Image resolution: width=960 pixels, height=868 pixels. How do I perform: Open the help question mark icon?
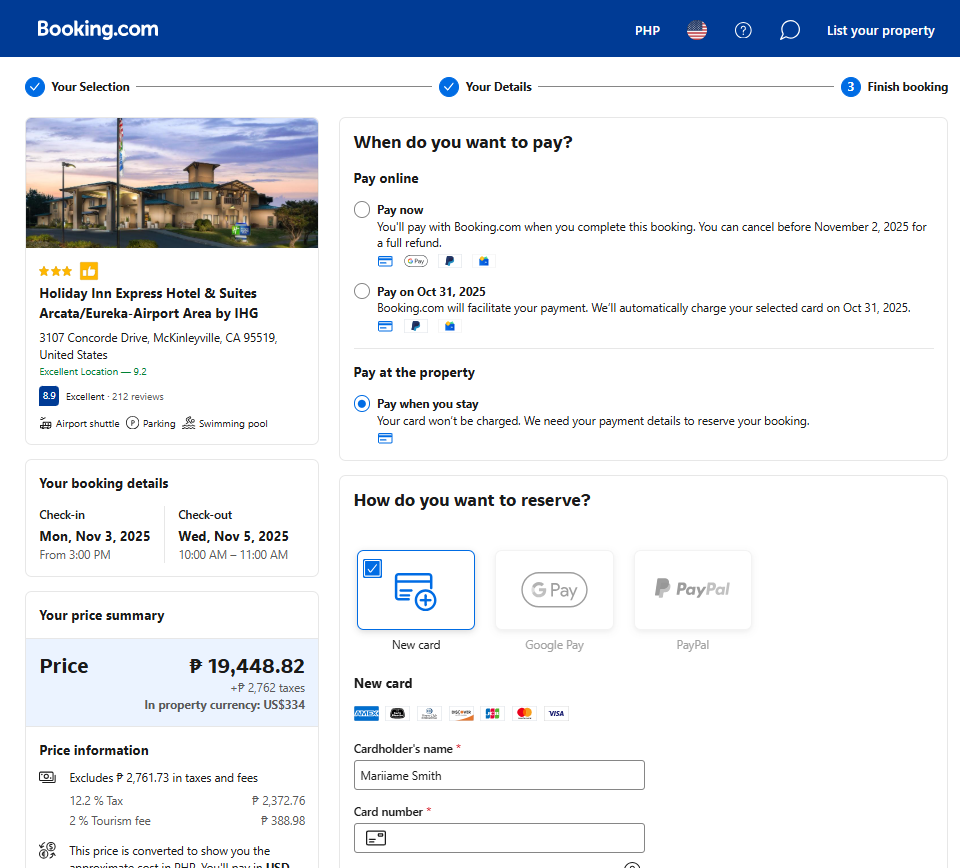[x=743, y=30]
